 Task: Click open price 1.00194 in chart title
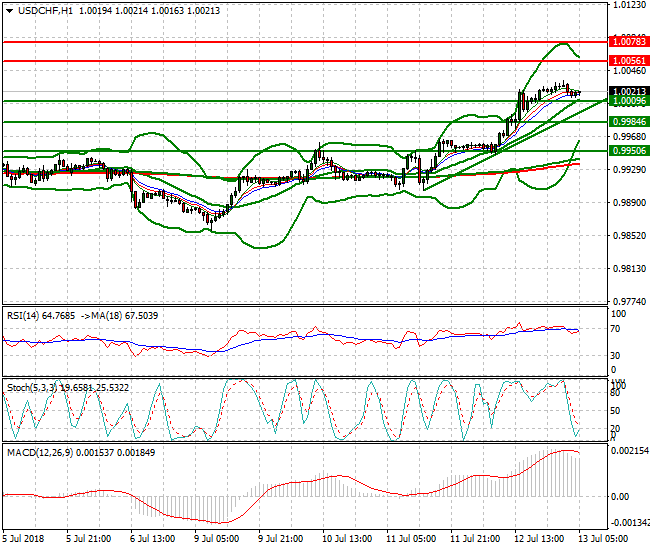coord(95,11)
